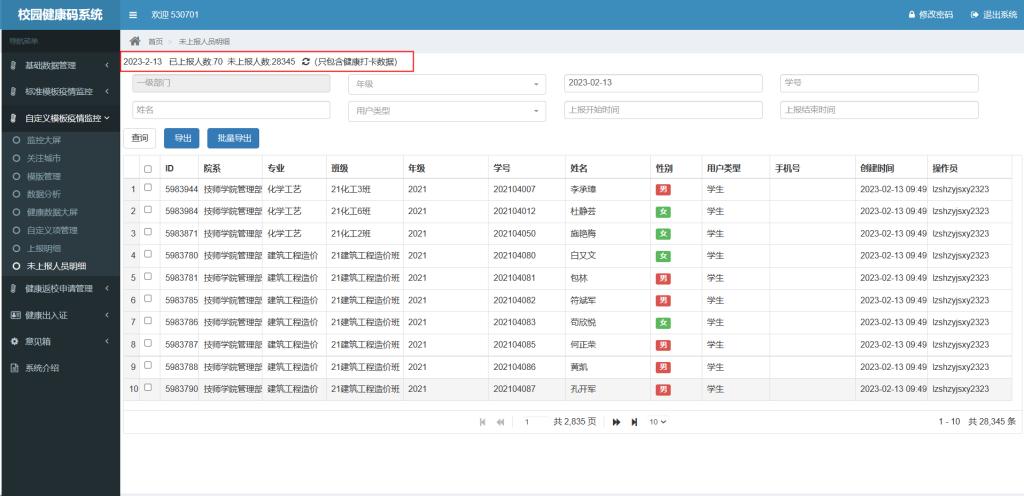1024x496 pixels.
Task: Sort by the 学号 column header
Action: tap(526, 168)
